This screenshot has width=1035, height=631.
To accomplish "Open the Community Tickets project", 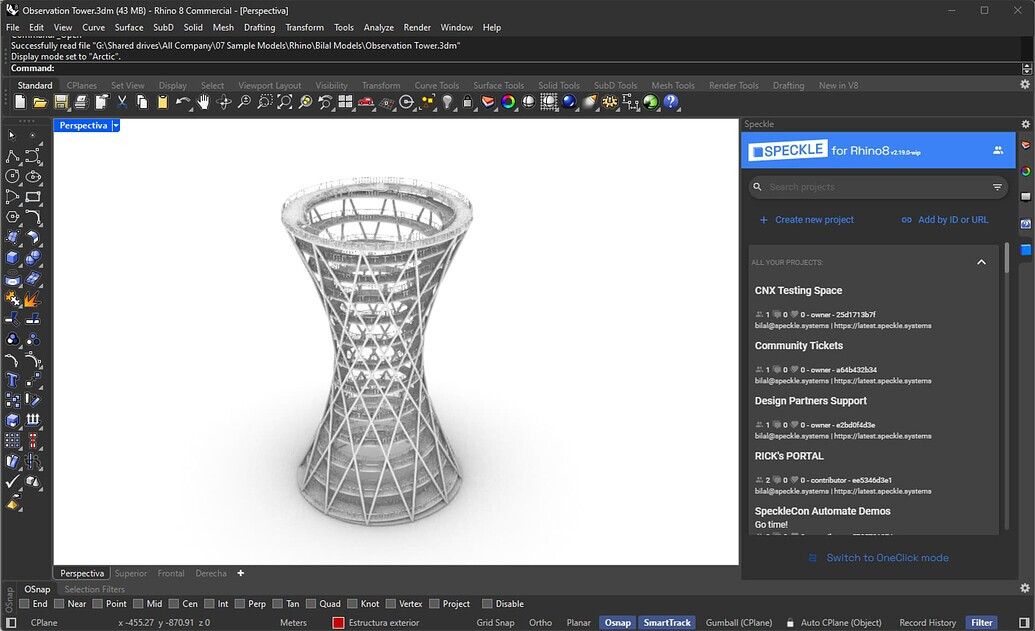I will click(x=799, y=346).
